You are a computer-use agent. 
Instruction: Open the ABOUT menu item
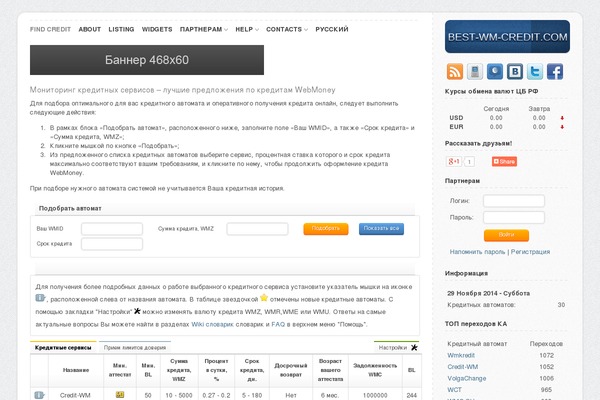coord(90,29)
